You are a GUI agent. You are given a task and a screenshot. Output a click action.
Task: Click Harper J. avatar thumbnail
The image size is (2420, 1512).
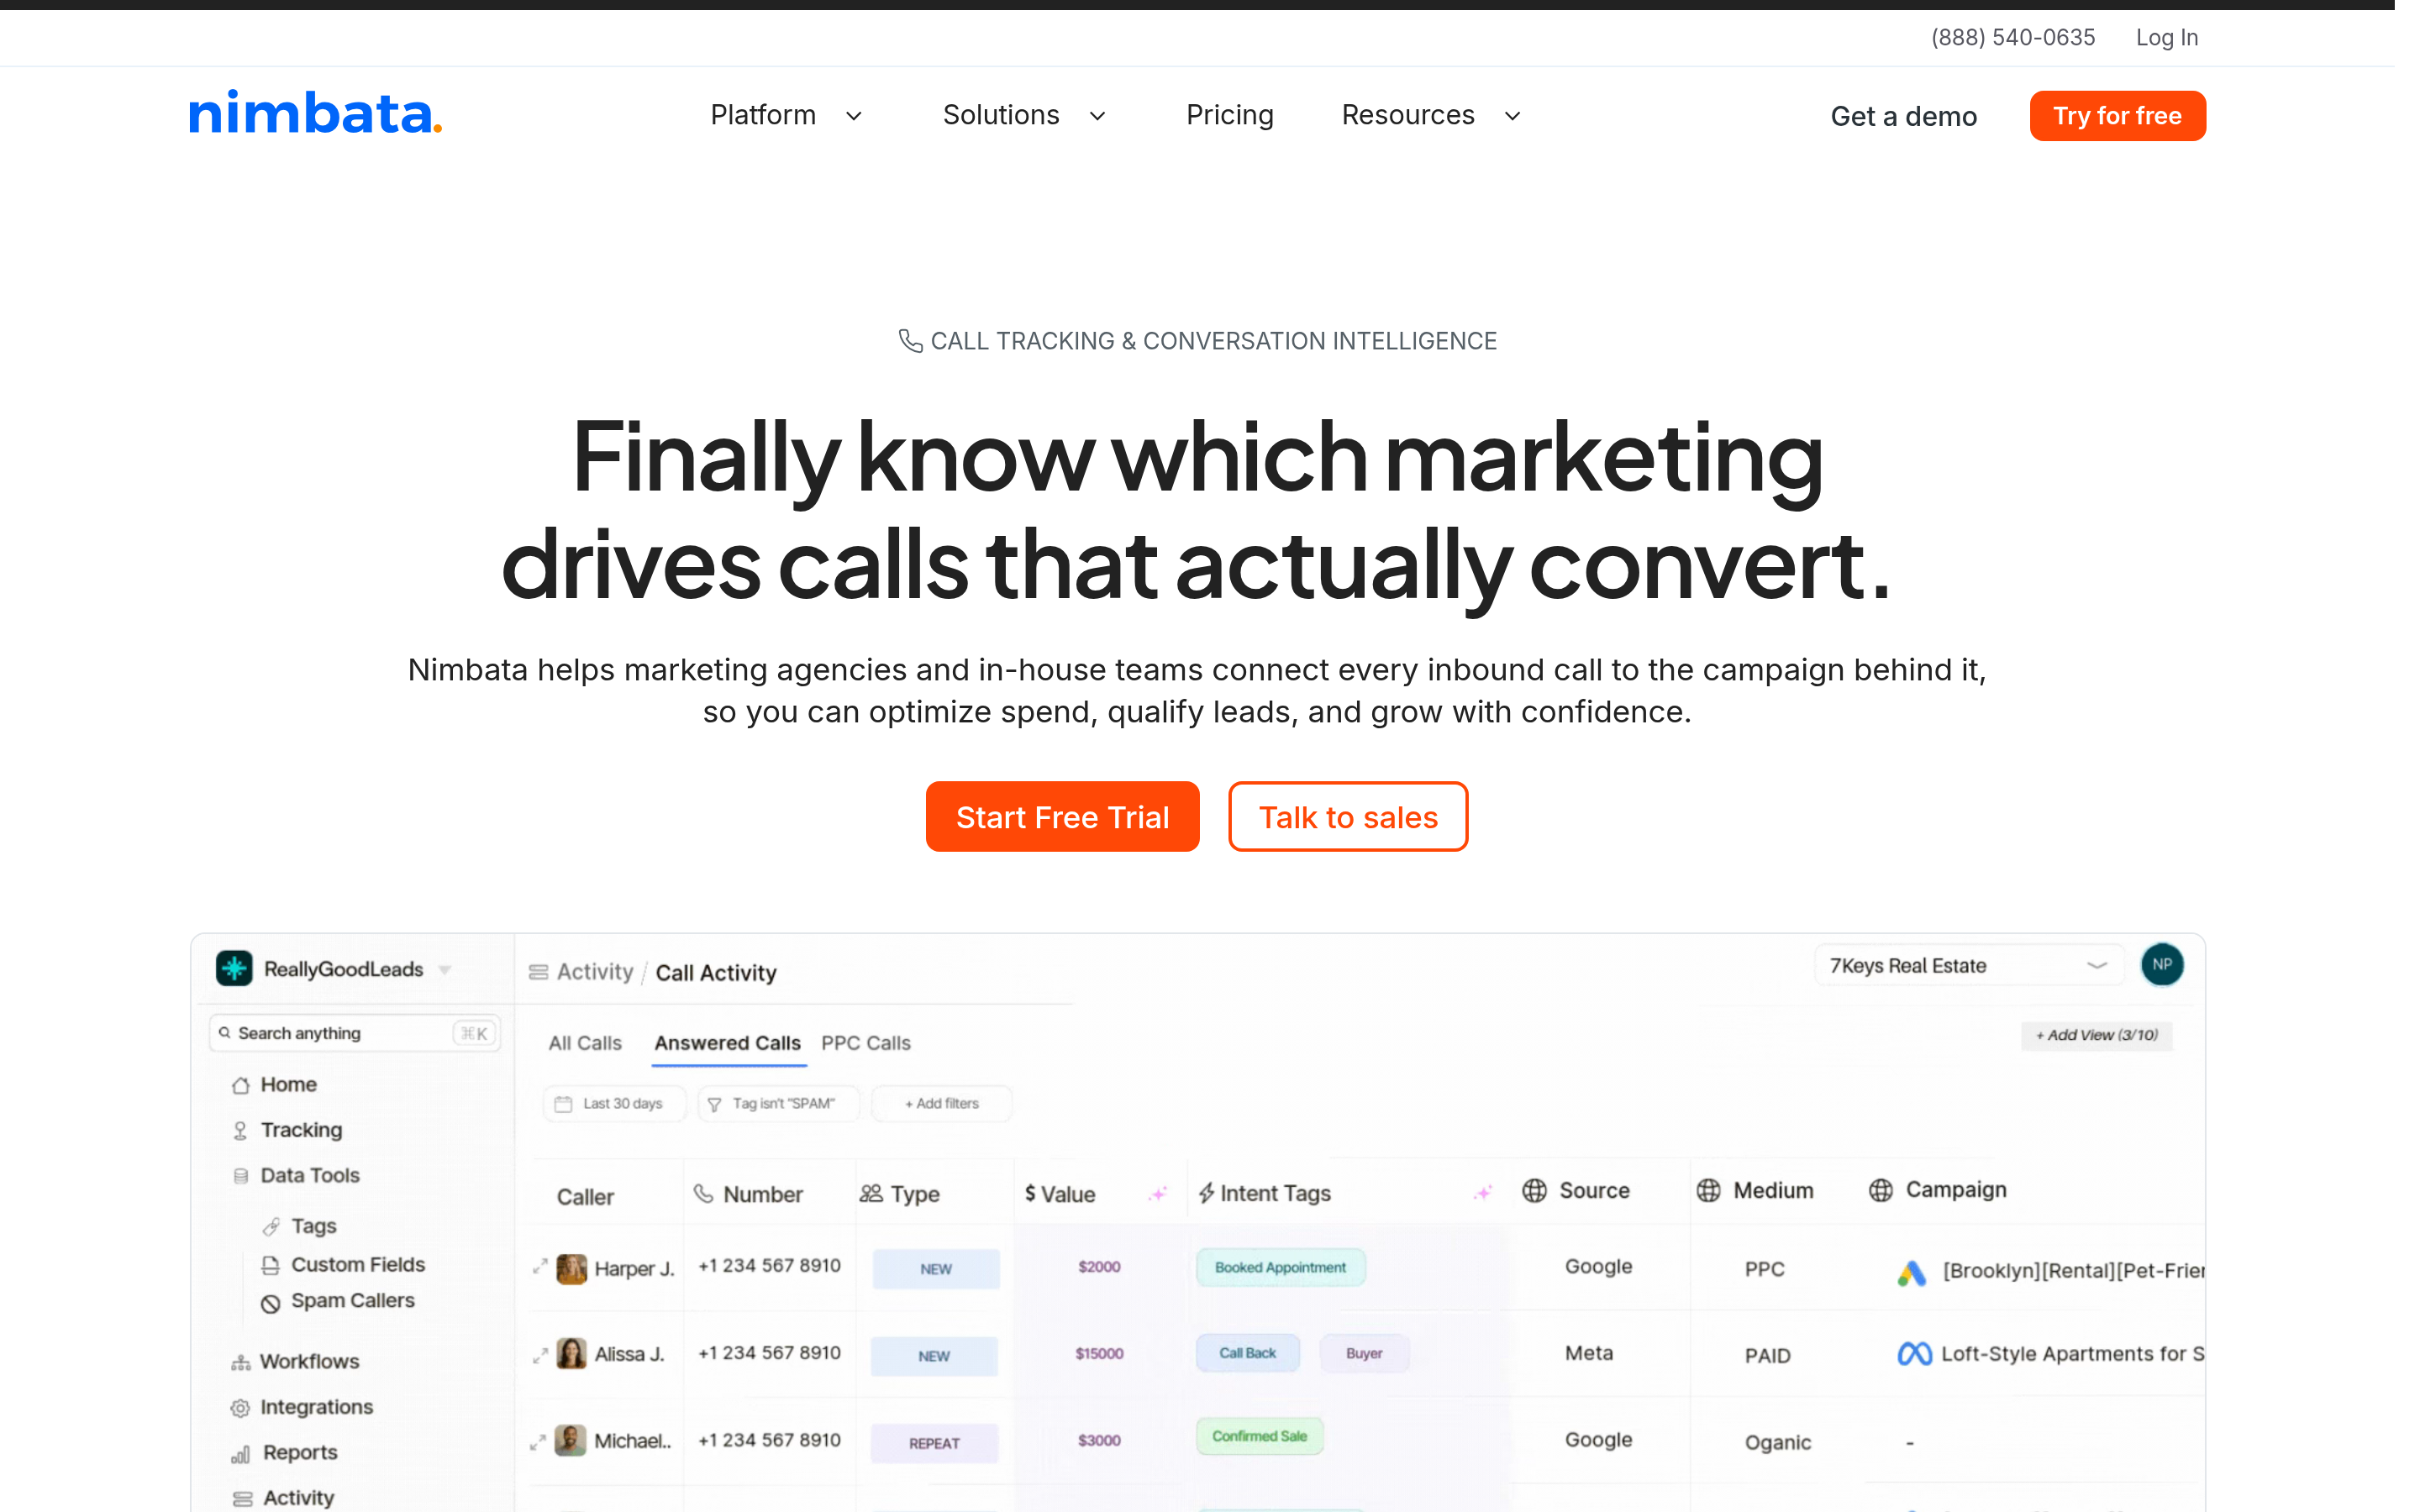point(571,1269)
